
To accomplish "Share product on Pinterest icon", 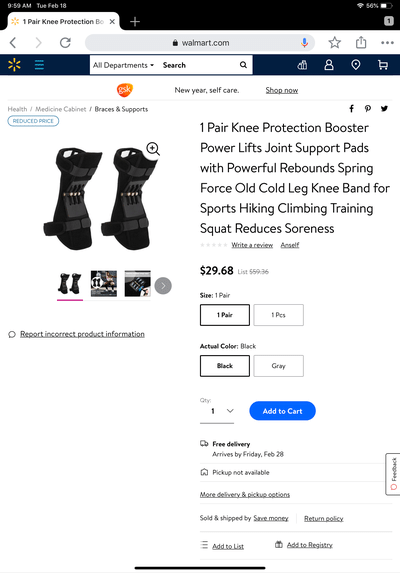I will [x=367, y=109].
